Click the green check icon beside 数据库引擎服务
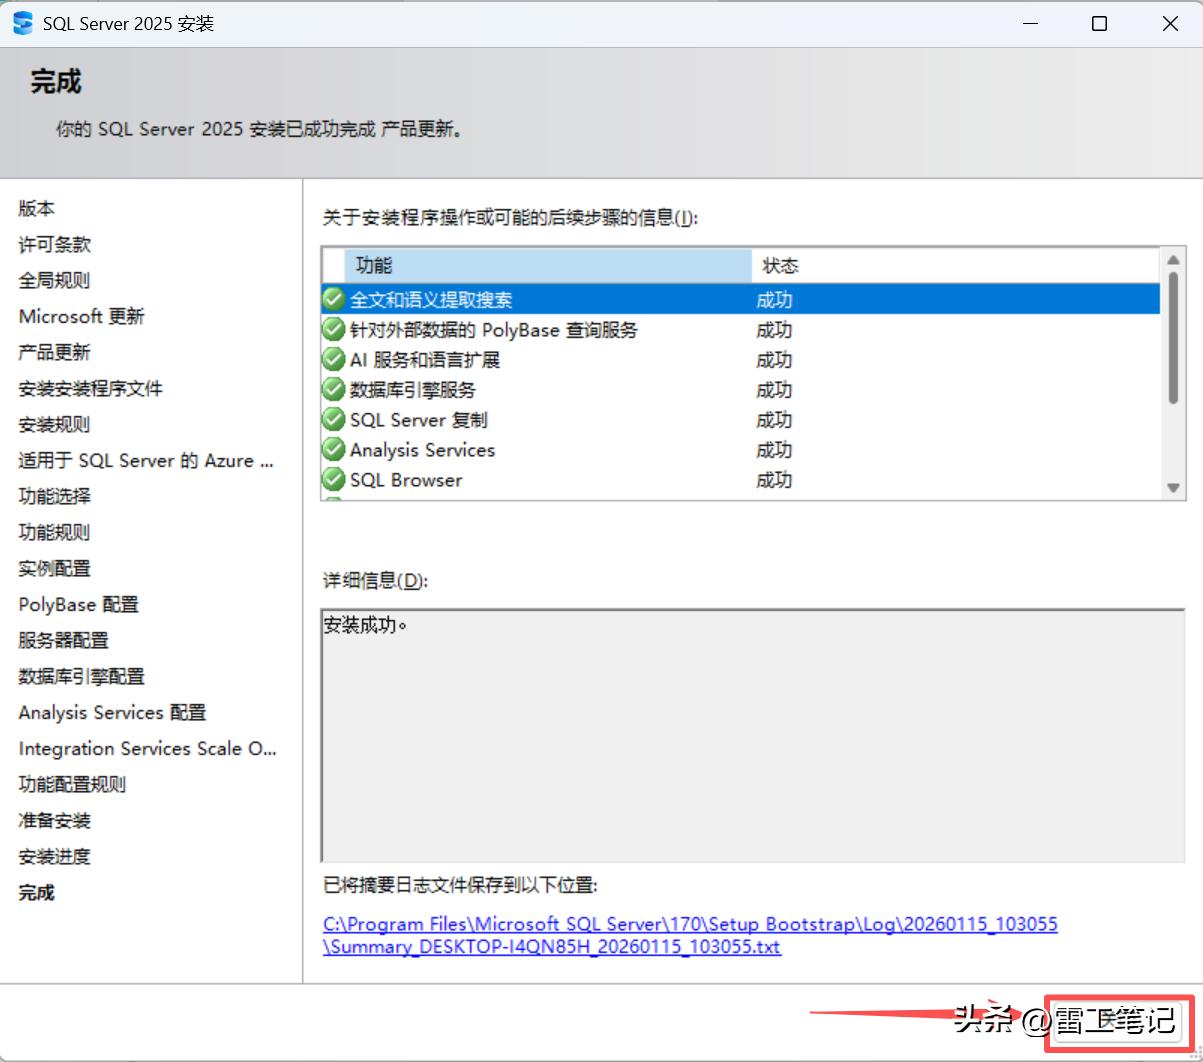Screen dimensions: 1203x1062 click(334, 389)
